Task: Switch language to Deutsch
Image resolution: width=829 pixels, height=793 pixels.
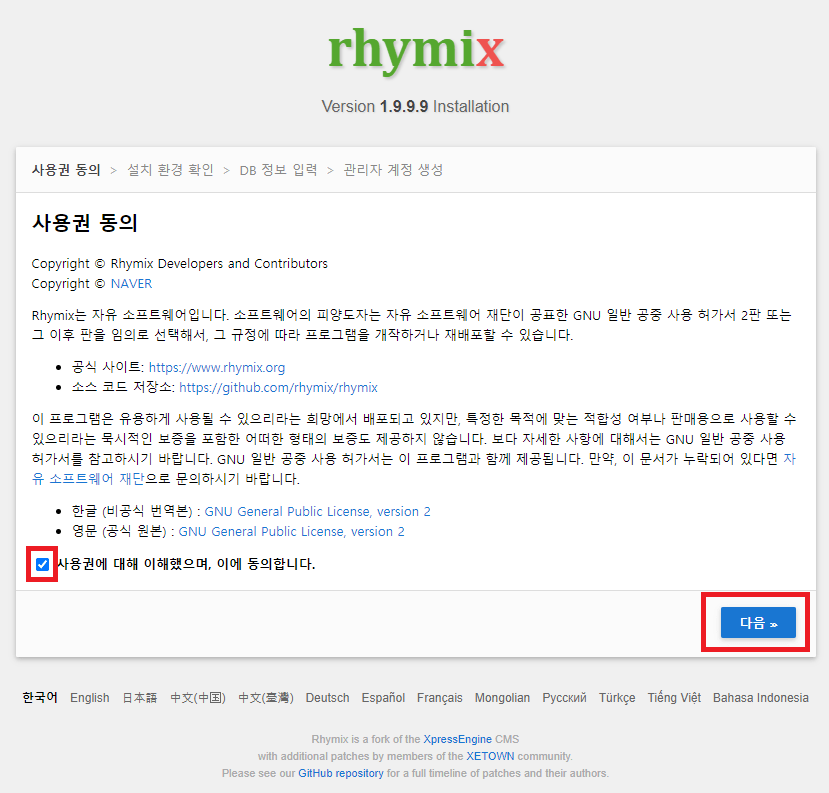Action: click(327, 697)
